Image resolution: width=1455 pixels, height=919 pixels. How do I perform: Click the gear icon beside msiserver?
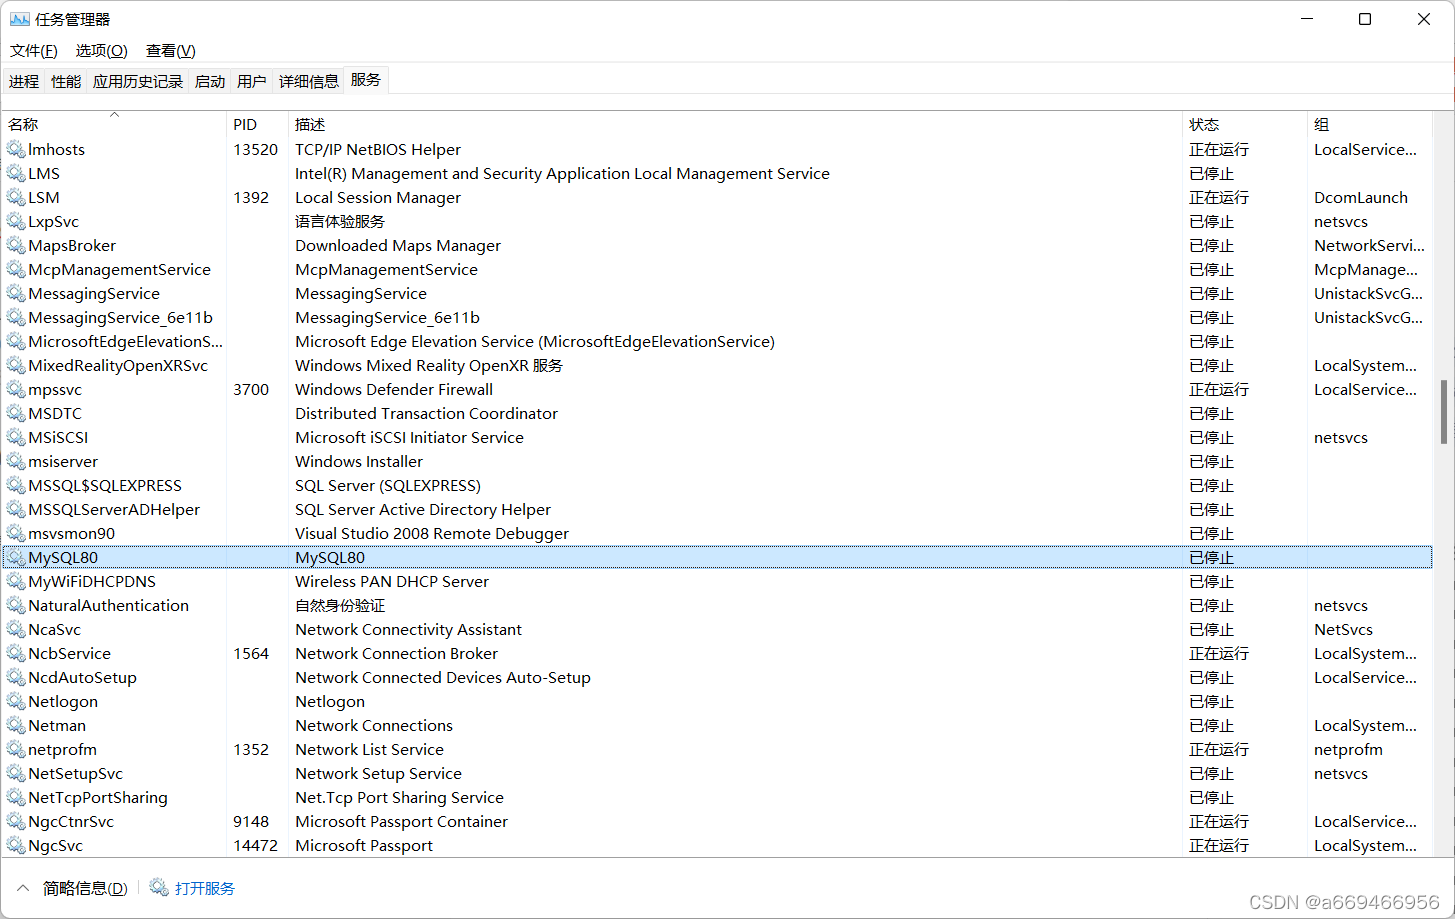tap(16, 462)
